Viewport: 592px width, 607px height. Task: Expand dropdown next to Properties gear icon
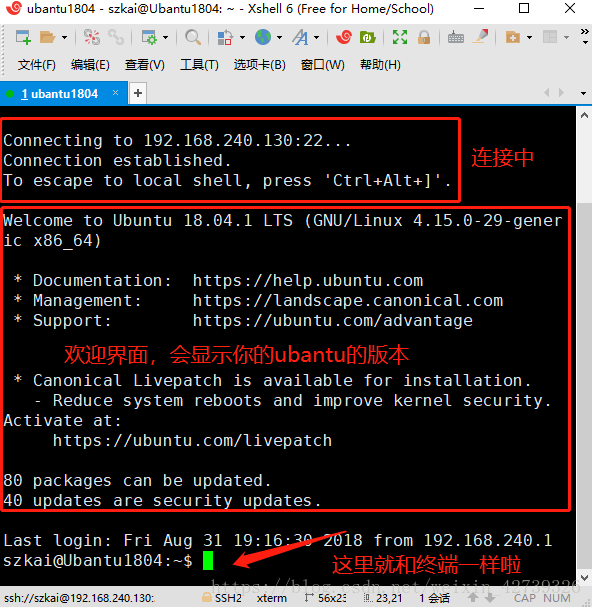(x=165, y=38)
